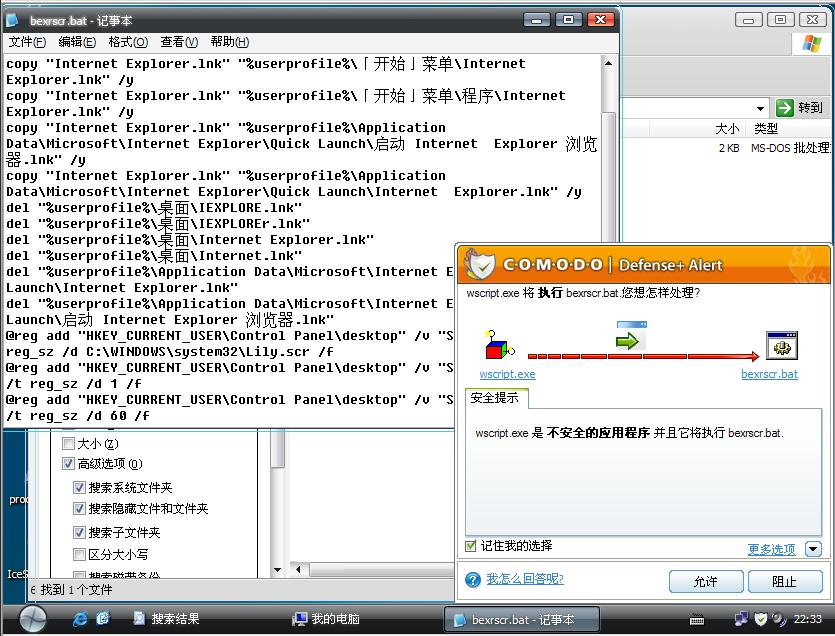Open 查看(V) menu in Notepad
This screenshot has height=636, width=835.
click(179, 42)
